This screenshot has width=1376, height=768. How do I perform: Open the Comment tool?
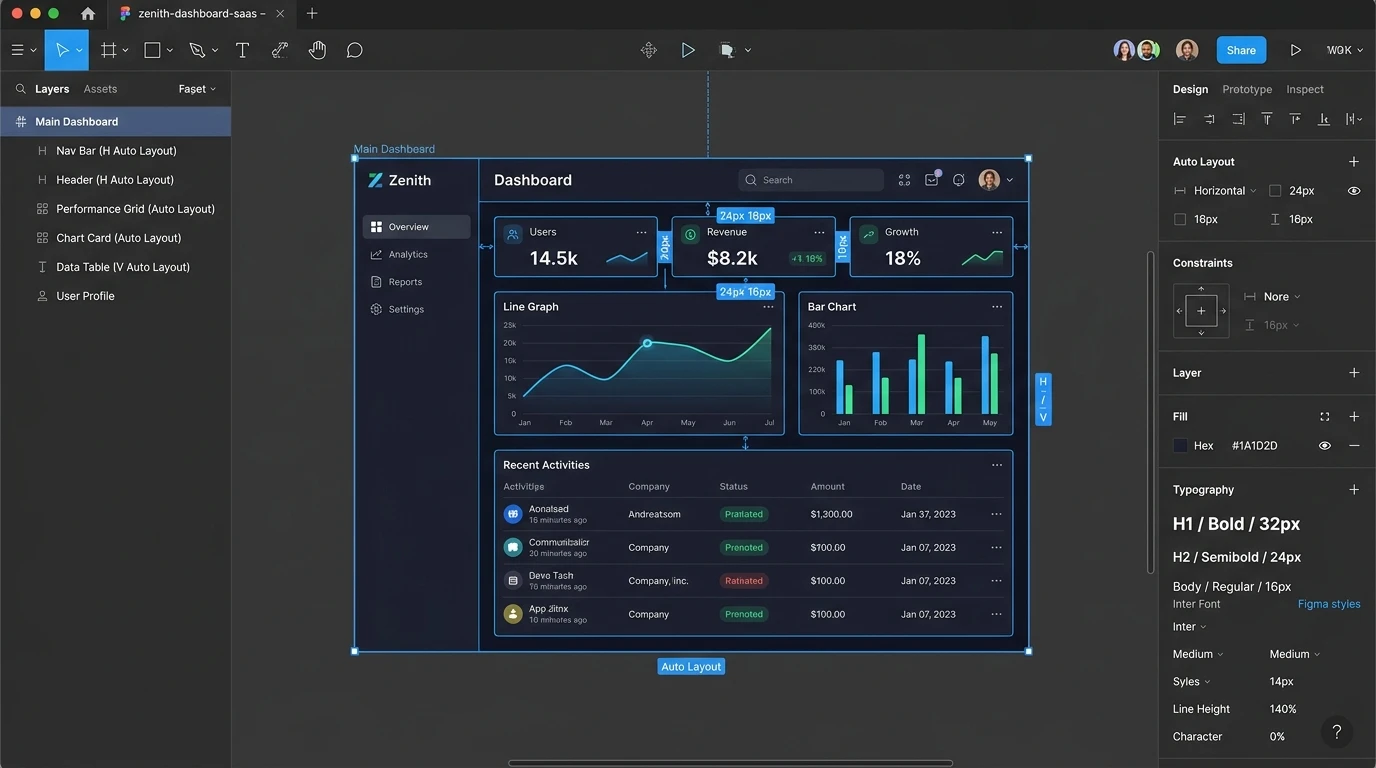click(x=354, y=50)
